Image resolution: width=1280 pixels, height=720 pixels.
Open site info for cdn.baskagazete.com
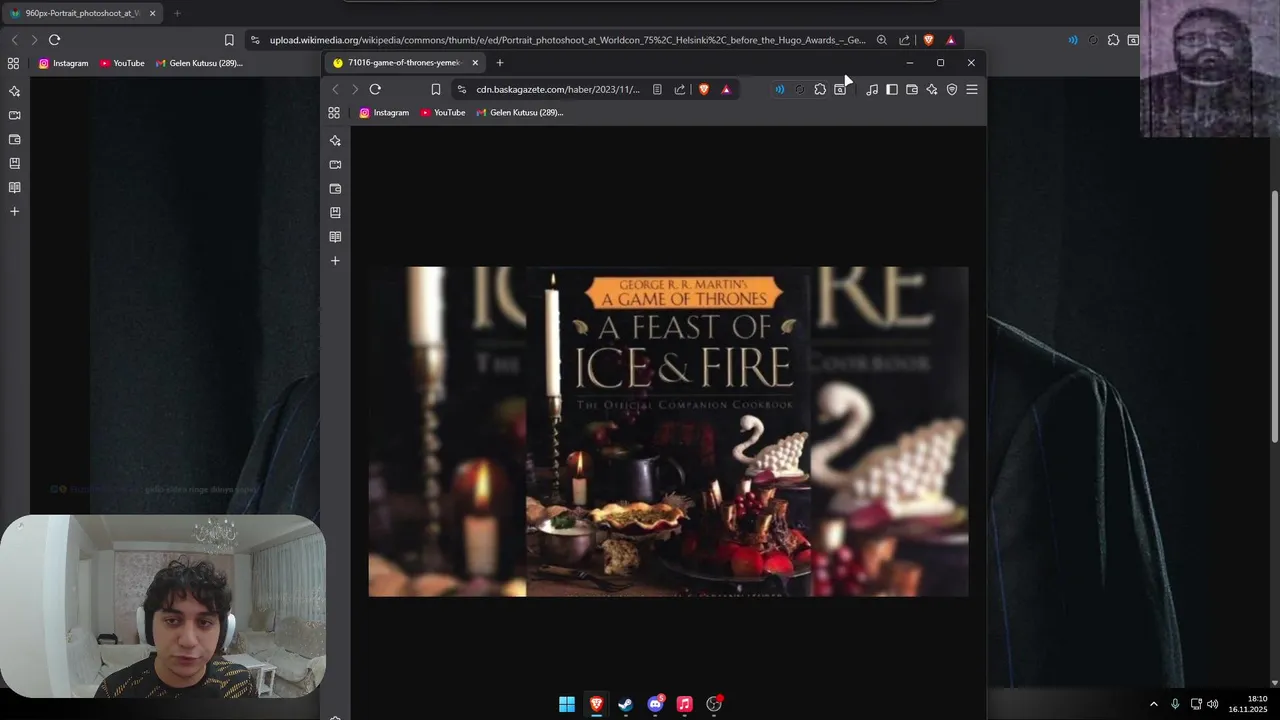tap(461, 89)
